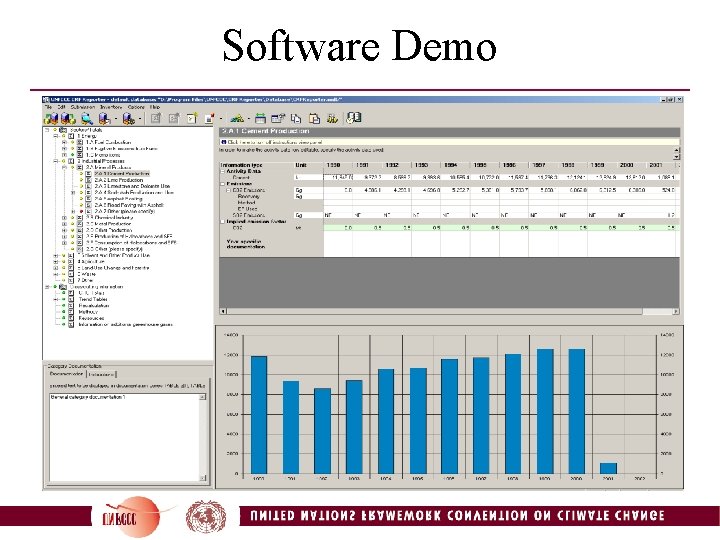Select 2.A.1 Cement Production in tree
The image size is (720, 540).
pos(122,174)
